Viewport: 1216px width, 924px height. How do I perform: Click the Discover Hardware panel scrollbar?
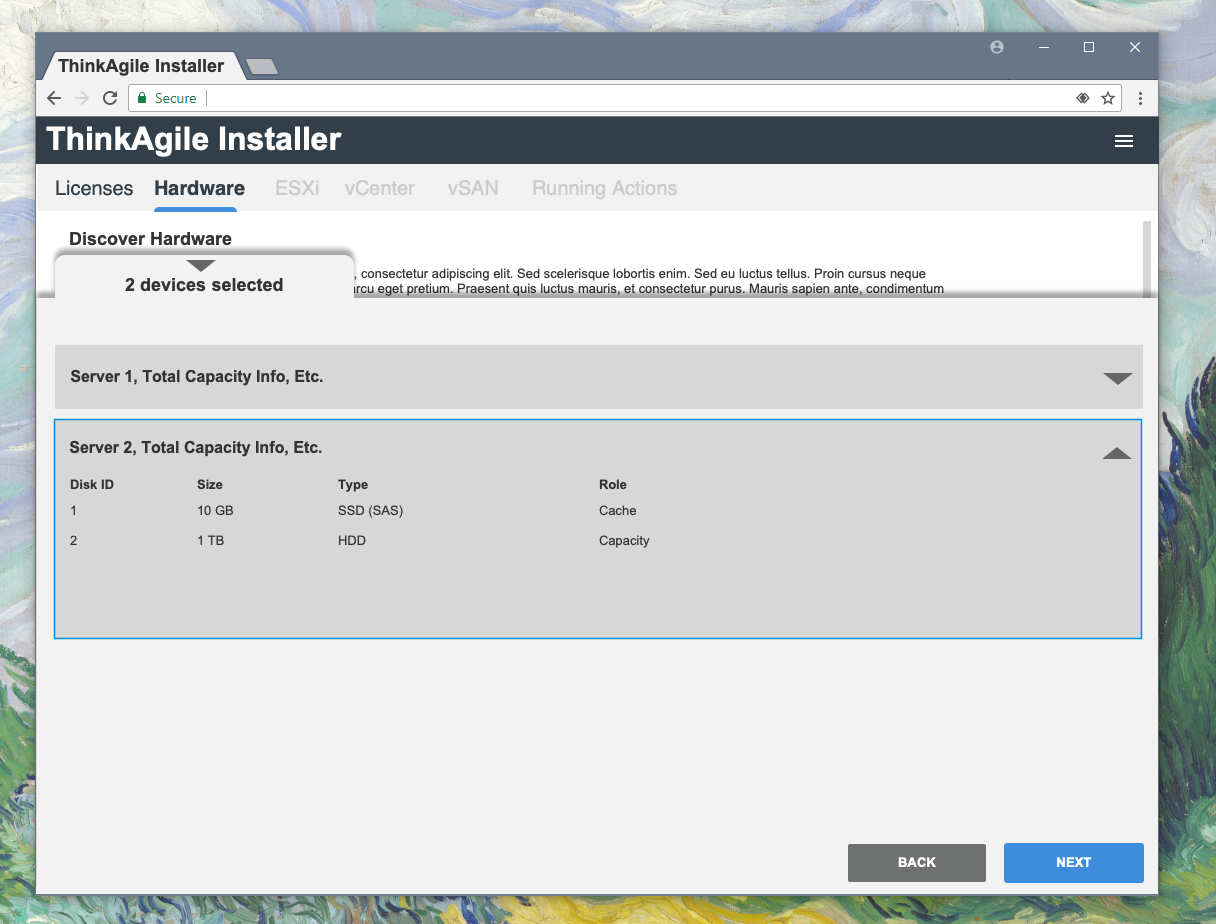click(1146, 258)
